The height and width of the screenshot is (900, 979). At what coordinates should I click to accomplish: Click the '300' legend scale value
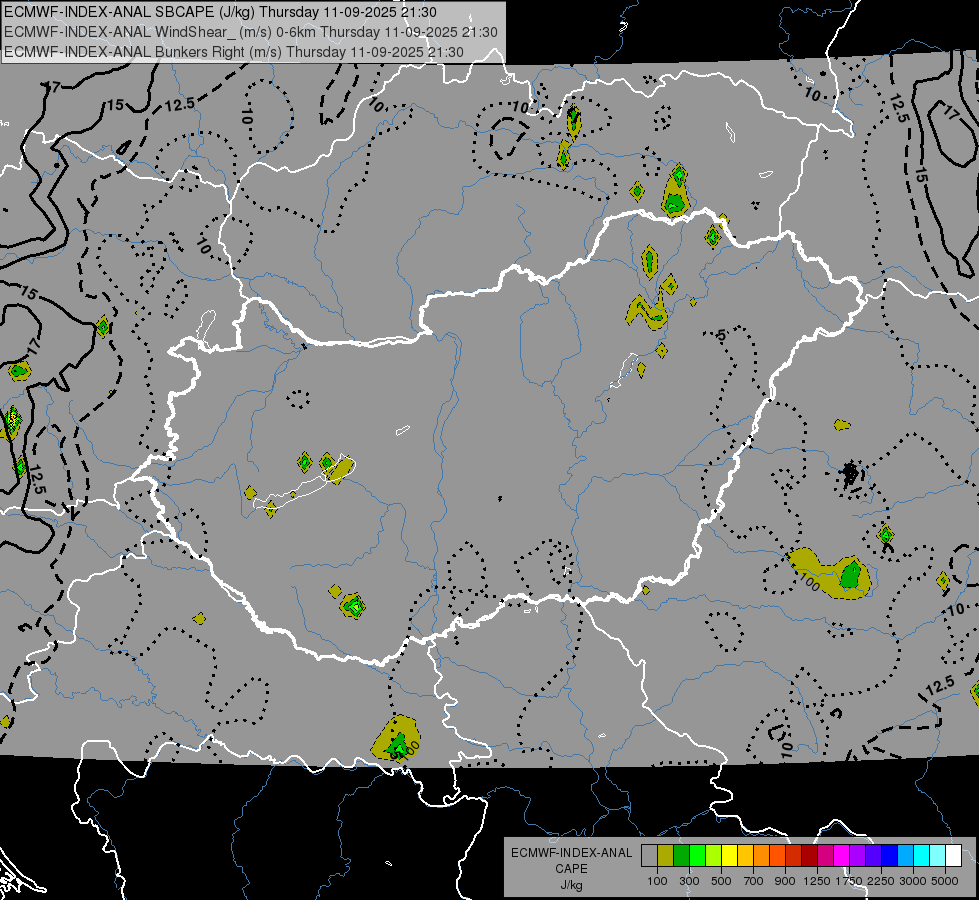tap(689, 881)
